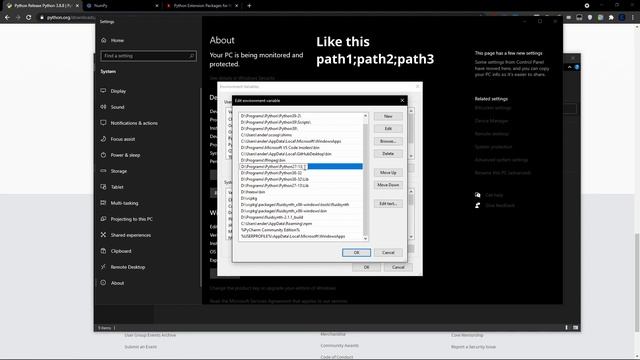
Task: Click the Delete button
Action: coord(388,154)
